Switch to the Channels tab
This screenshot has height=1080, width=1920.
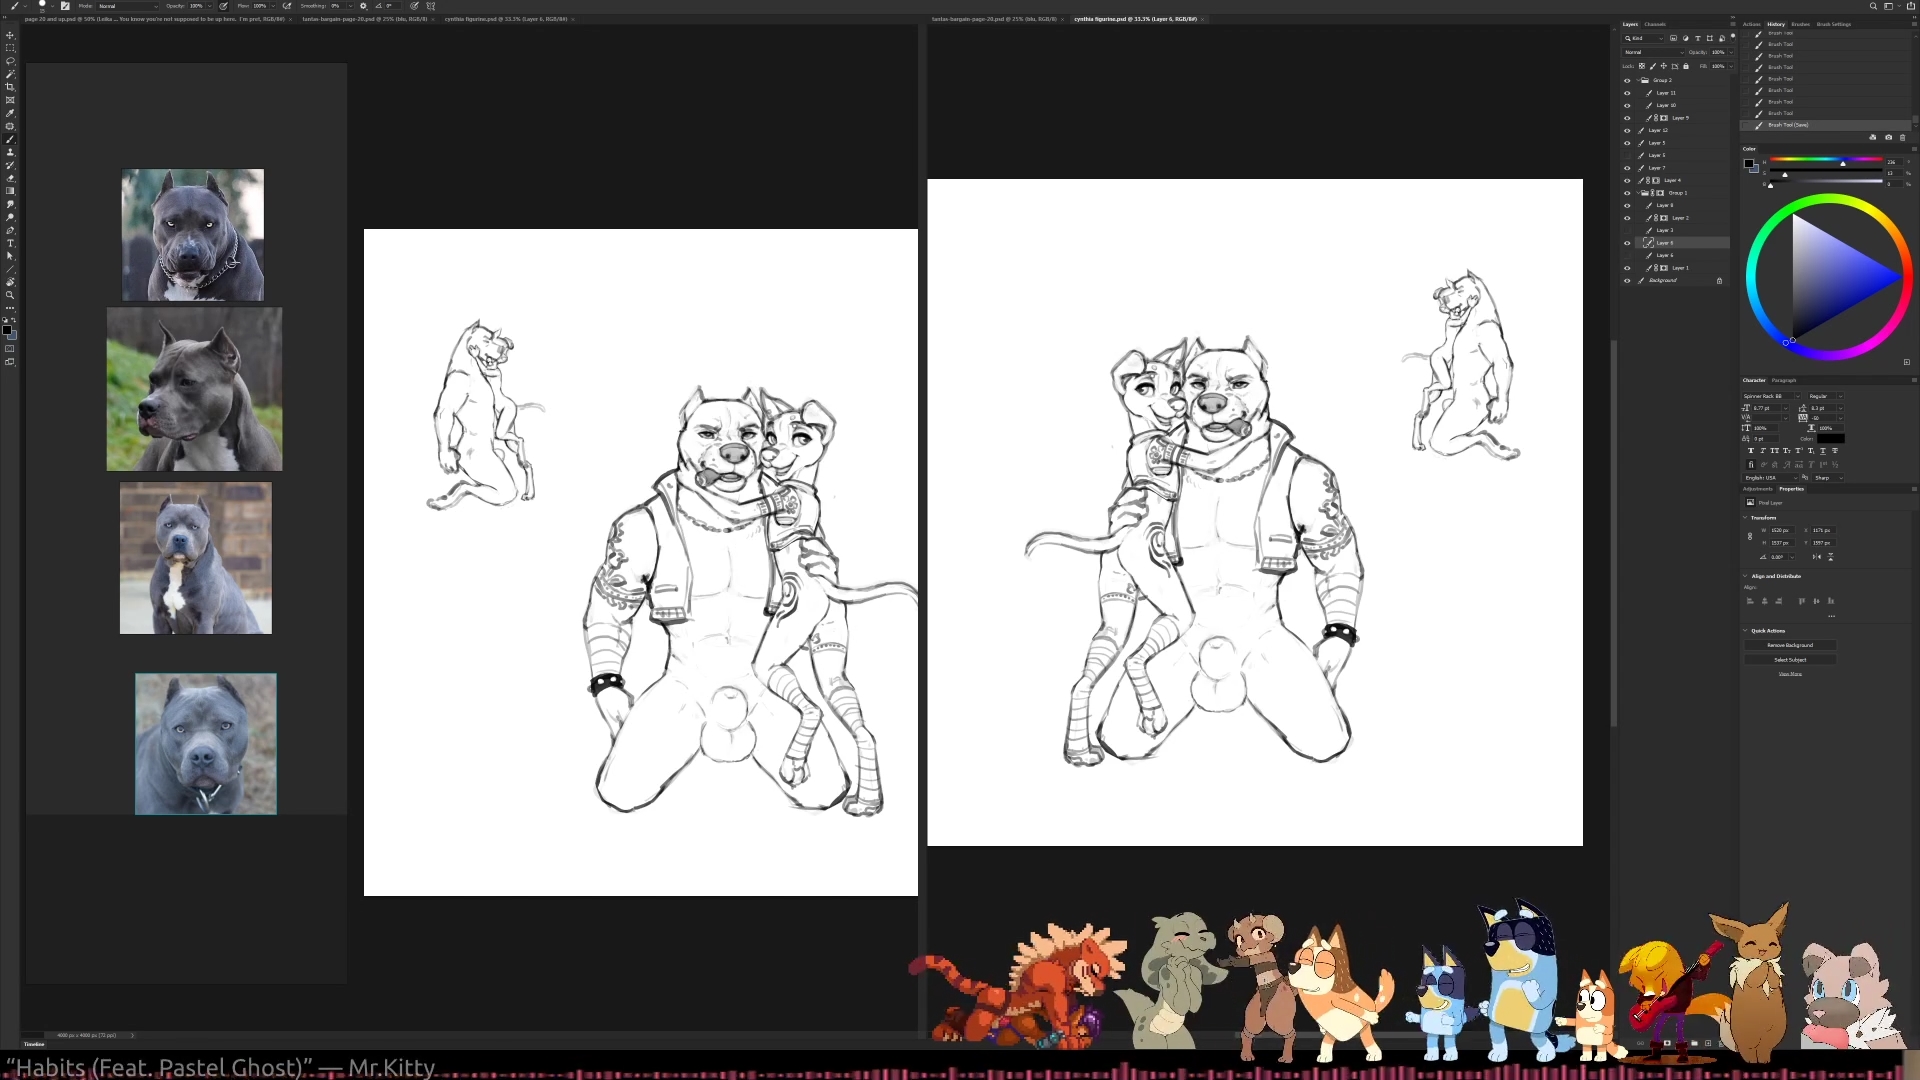1655,24
